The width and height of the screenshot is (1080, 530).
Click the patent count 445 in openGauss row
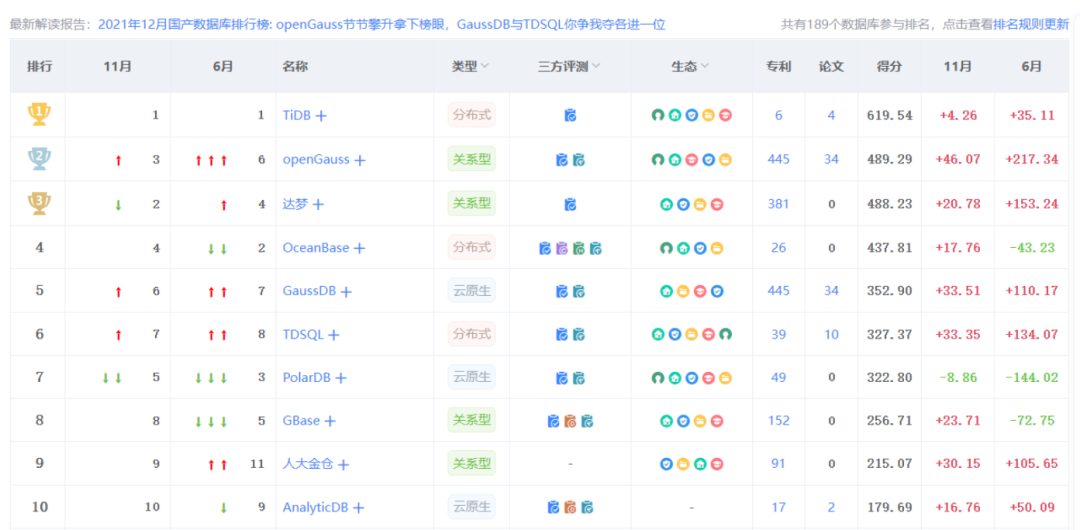(x=778, y=160)
